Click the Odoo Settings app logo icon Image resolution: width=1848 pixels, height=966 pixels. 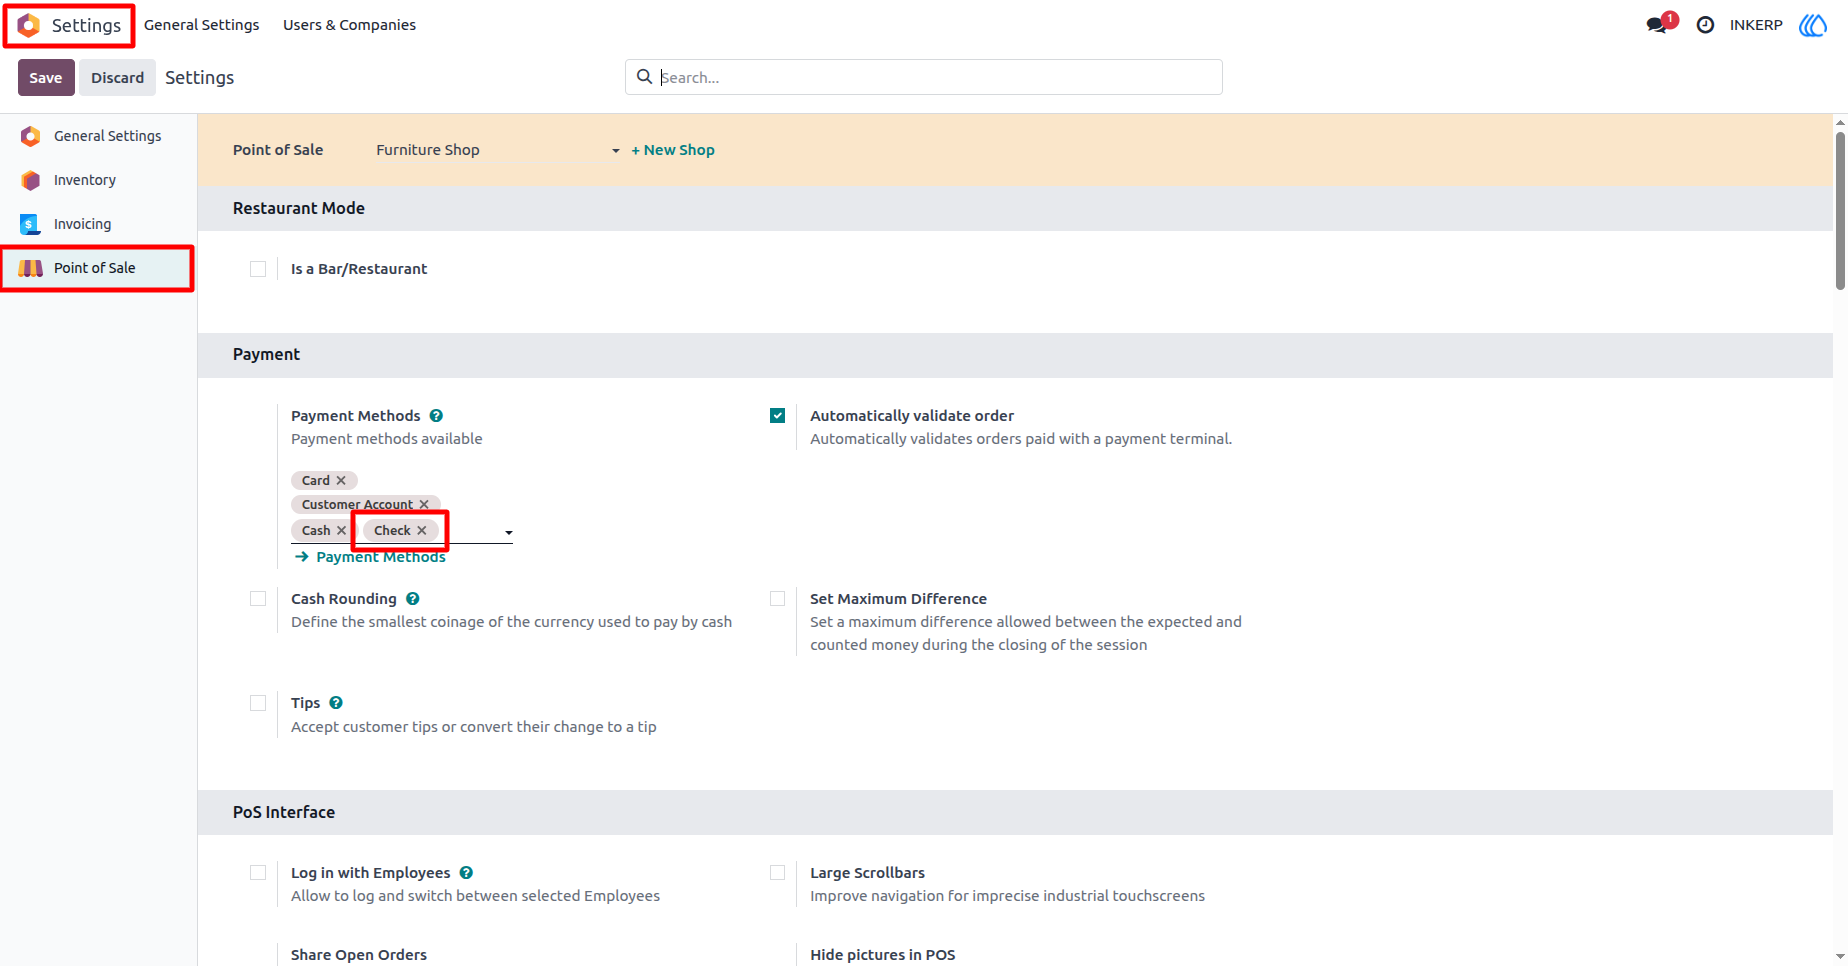coord(29,25)
